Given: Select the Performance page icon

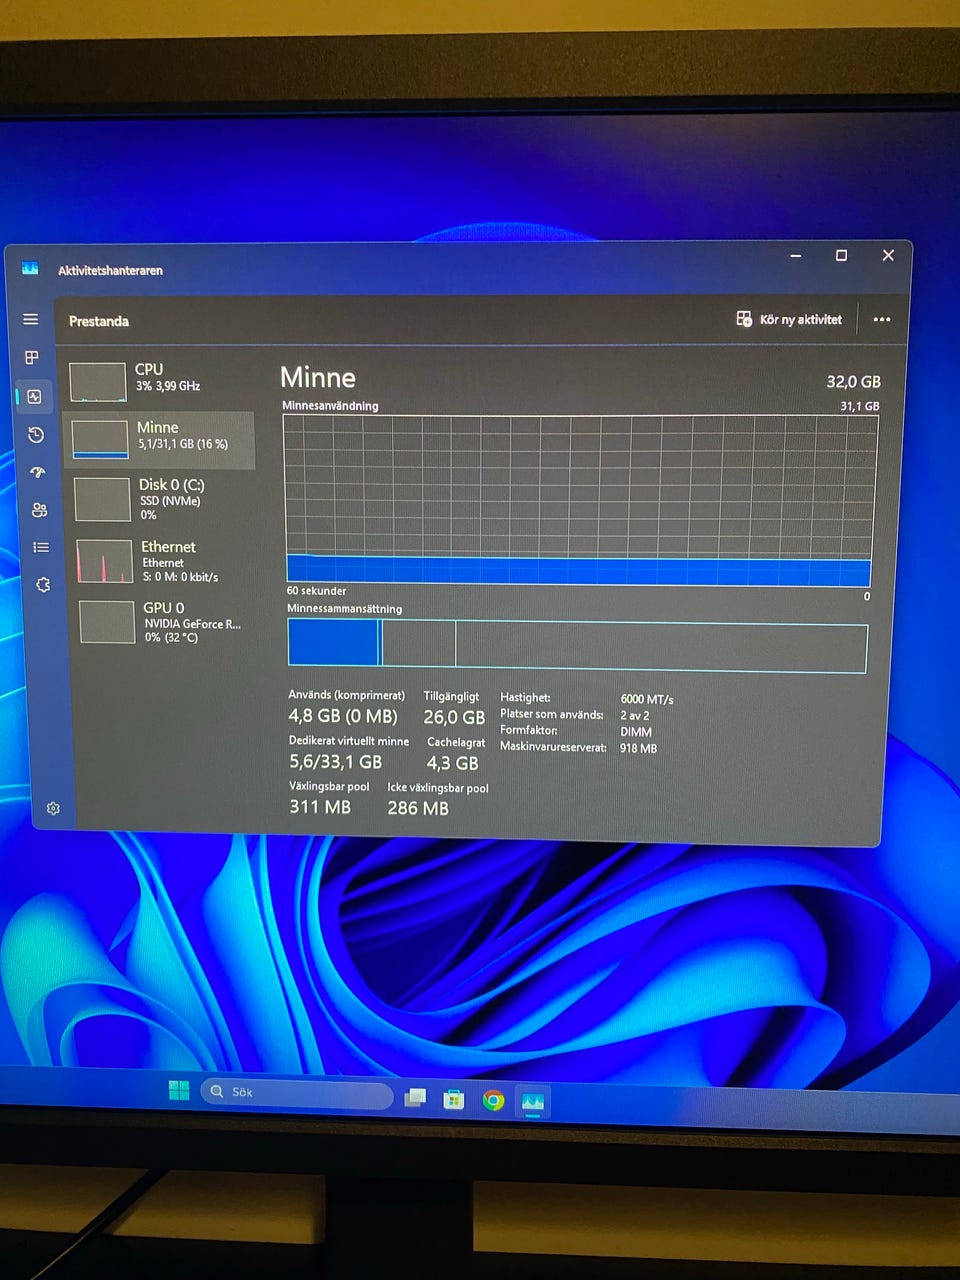Looking at the screenshot, I should pos(34,397).
